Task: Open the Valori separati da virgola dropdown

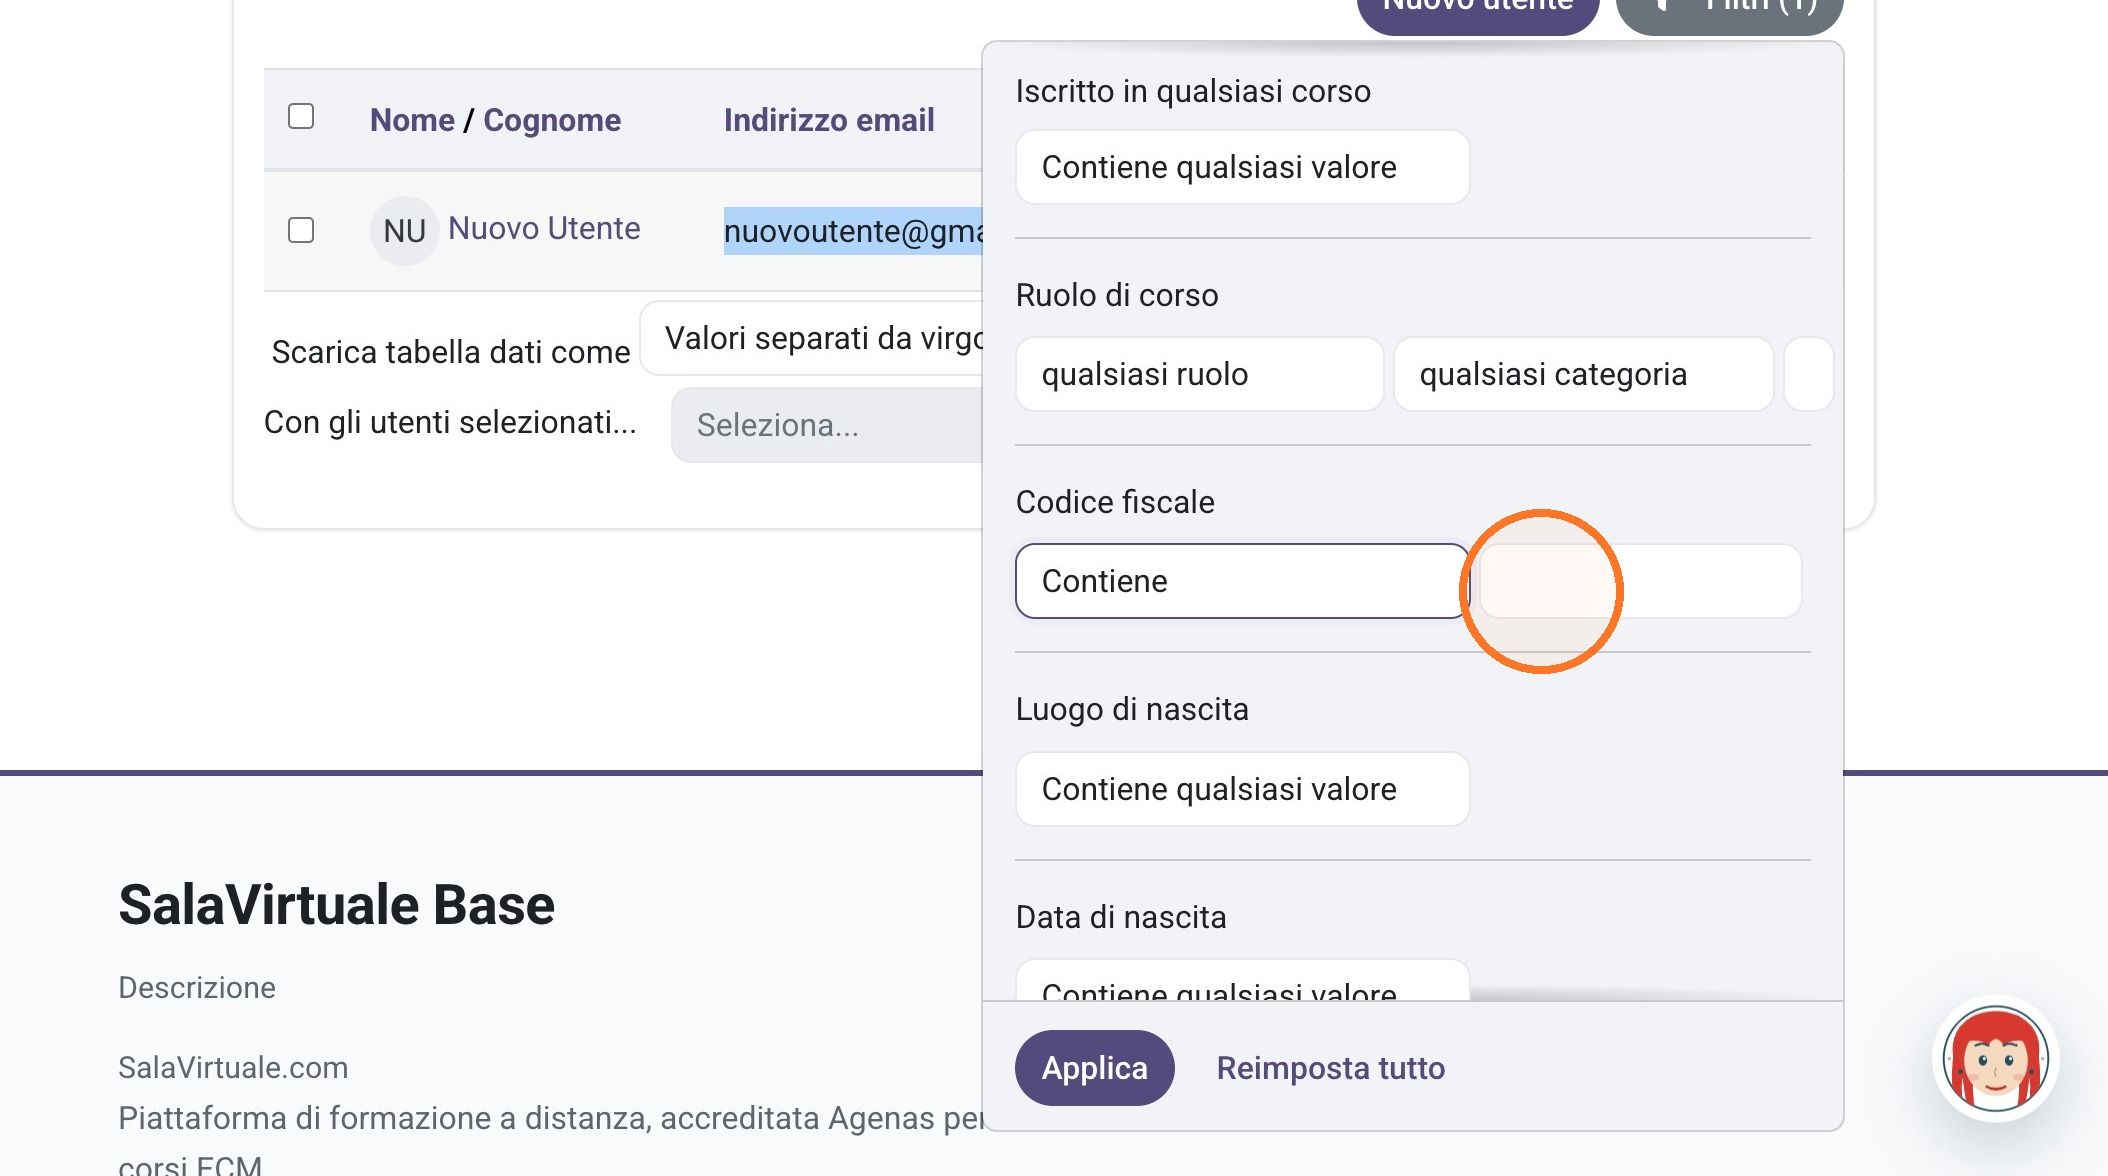Action: click(812, 338)
